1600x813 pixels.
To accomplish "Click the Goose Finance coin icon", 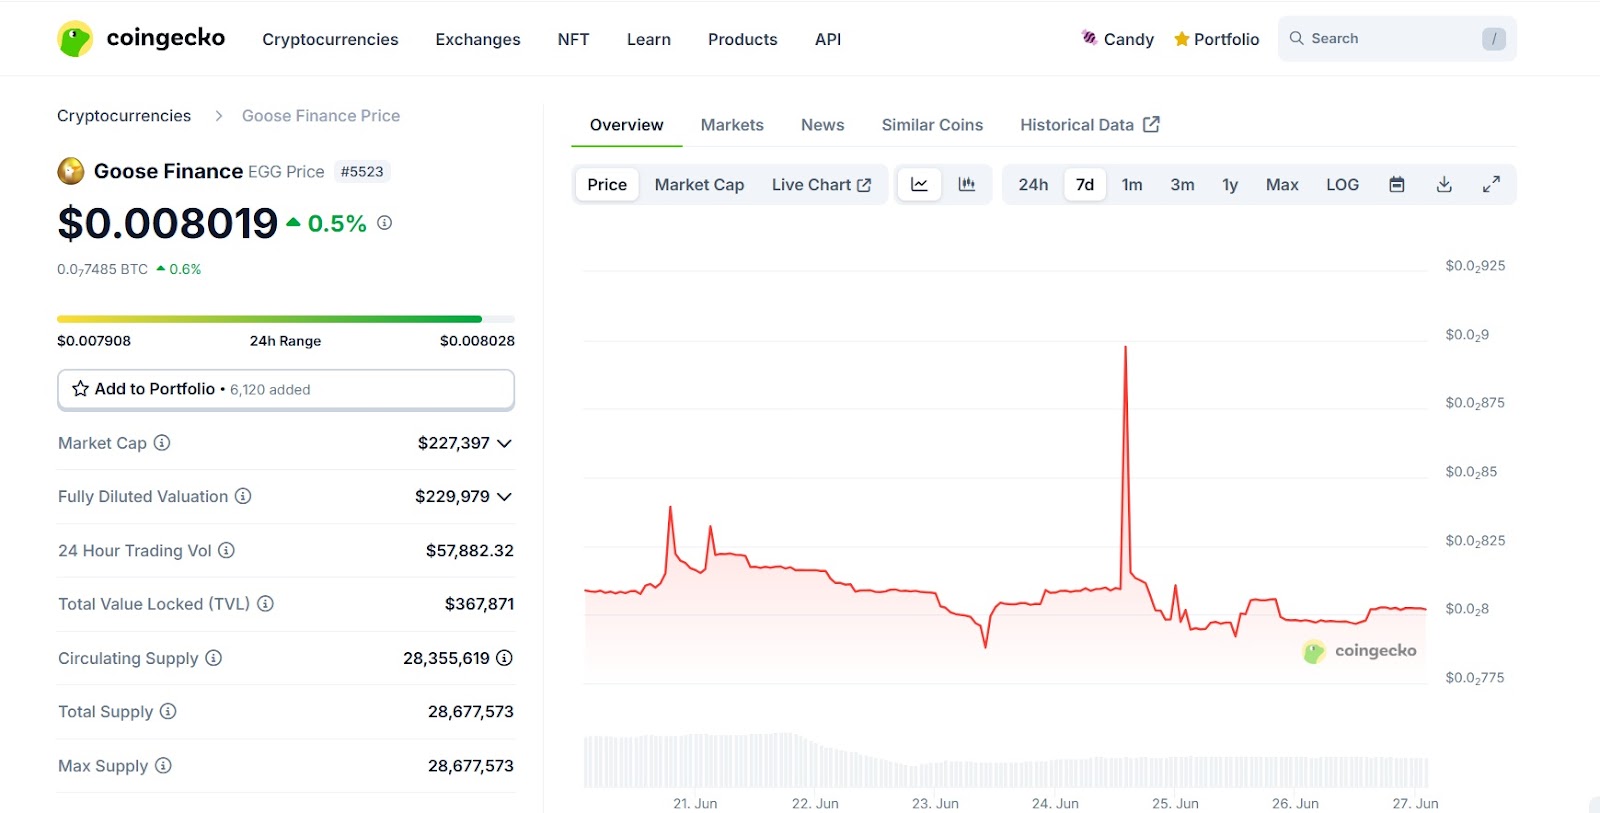I will (71, 171).
